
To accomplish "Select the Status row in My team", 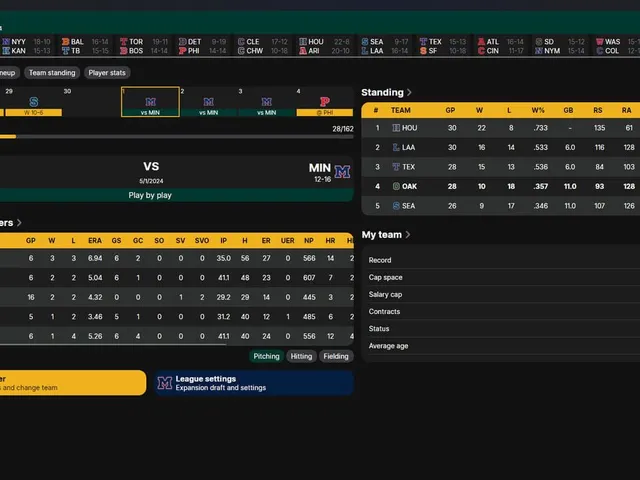I will click(x=504, y=329).
